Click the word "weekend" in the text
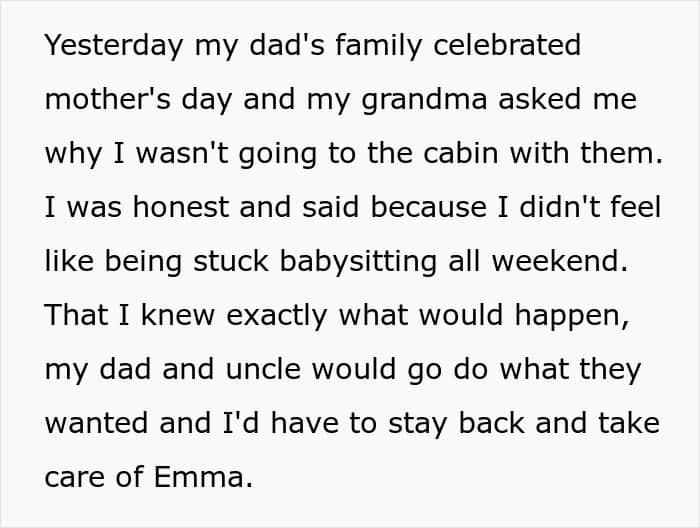The height and width of the screenshot is (528, 700). point(559,261)
